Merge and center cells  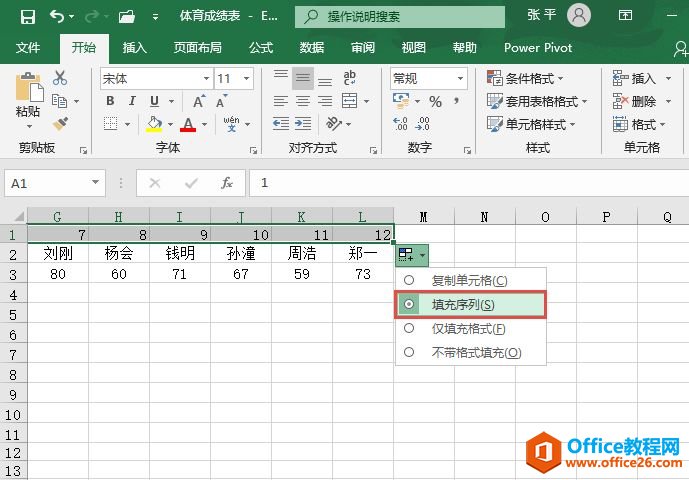coord(350,101)
